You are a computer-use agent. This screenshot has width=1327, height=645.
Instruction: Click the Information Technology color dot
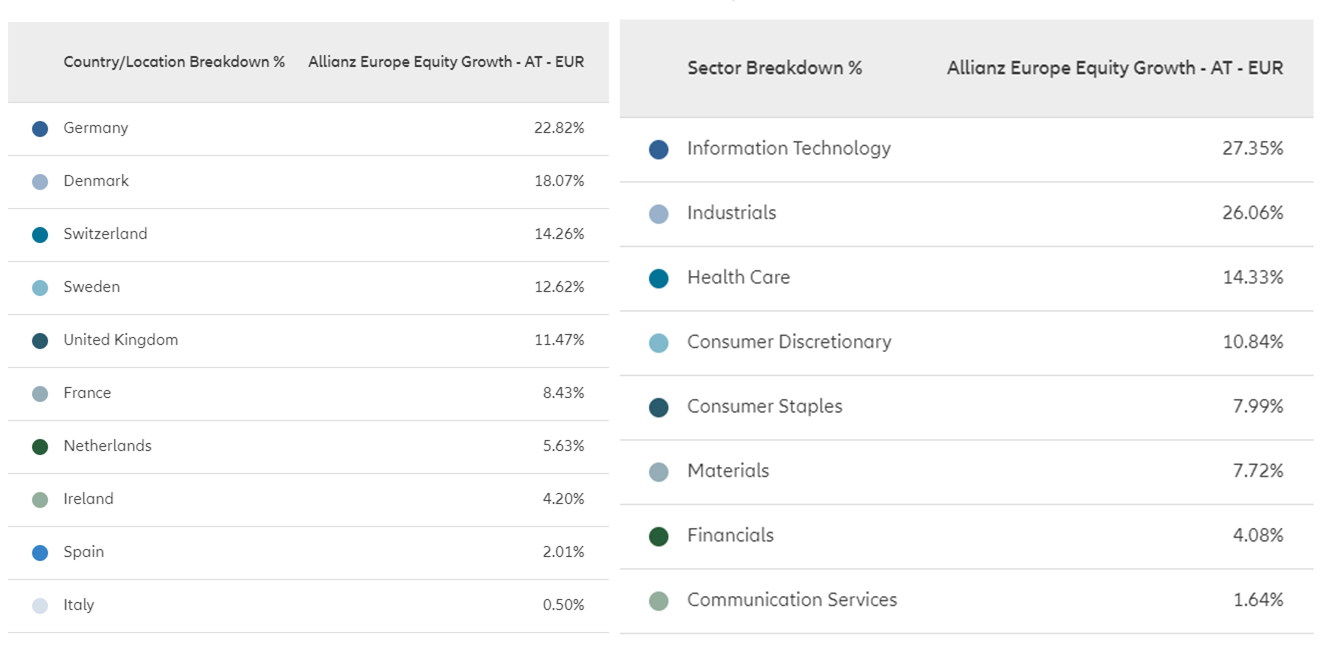click(x=658, y=150)
